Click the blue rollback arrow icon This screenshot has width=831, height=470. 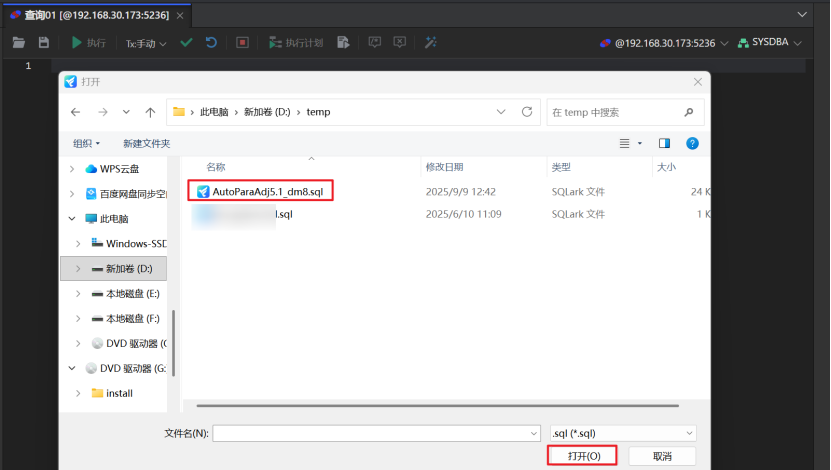(211, 42)
